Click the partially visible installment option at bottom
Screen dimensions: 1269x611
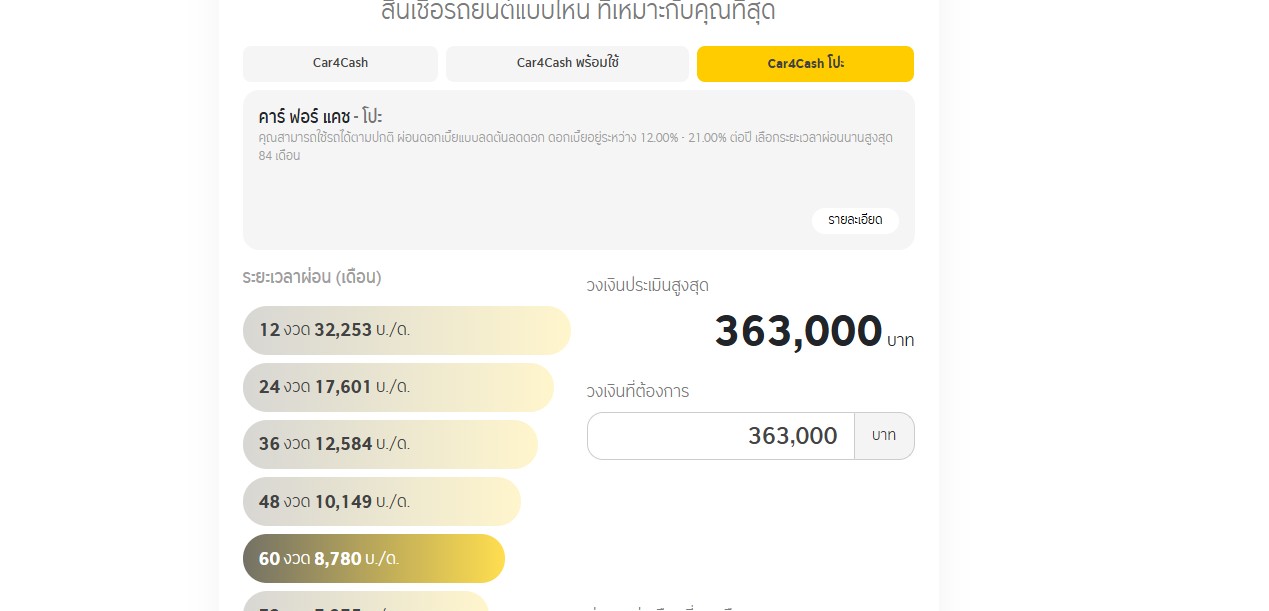pos(365,603)
